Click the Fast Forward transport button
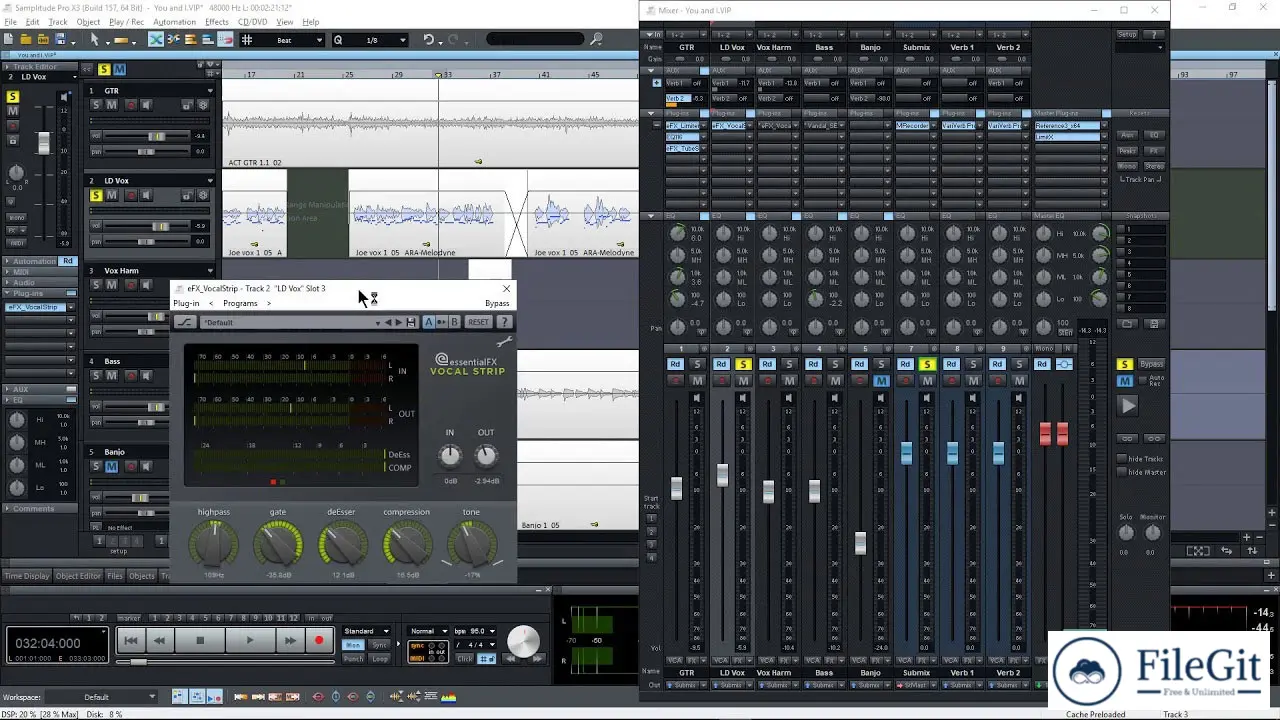1280x720 pixels. tap(289, 640)
